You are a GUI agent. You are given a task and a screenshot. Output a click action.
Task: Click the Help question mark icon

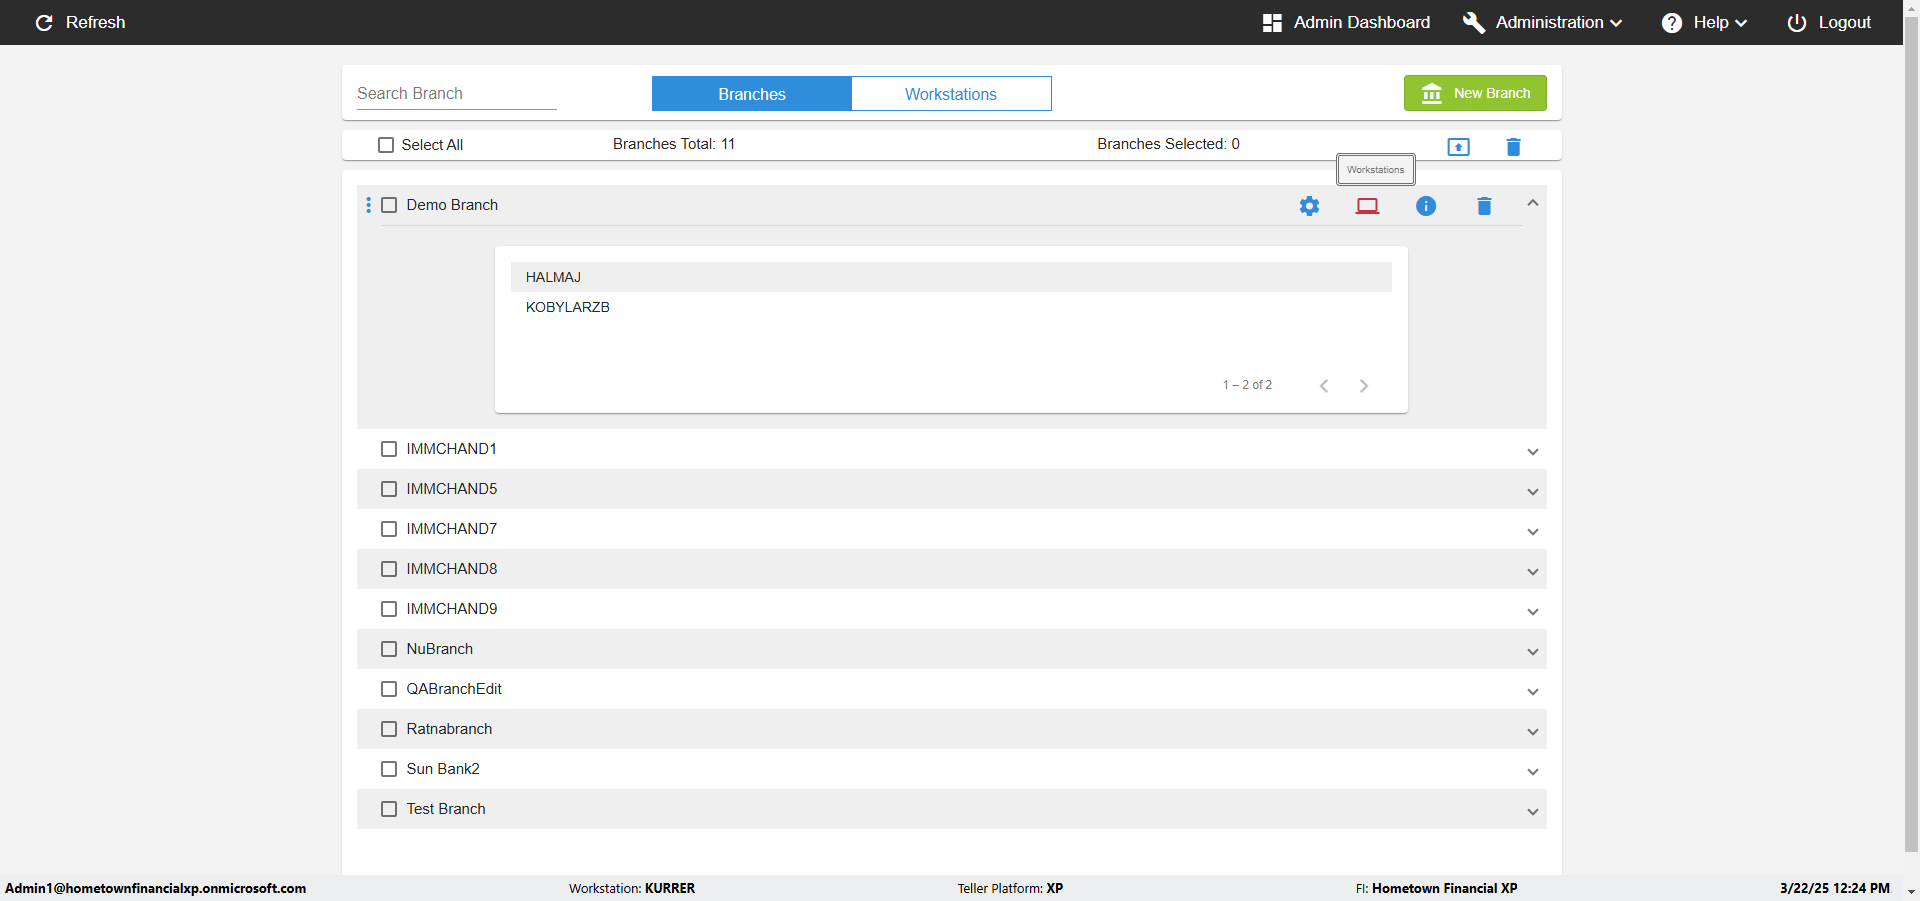(1672, 22)
